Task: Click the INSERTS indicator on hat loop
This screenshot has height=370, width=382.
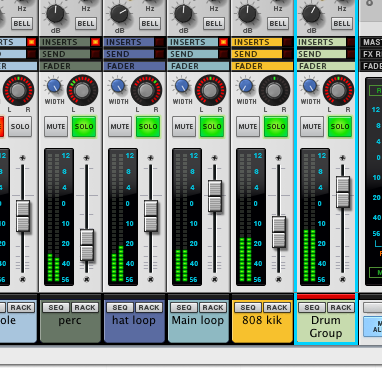Action: click(x=160, y=42)
